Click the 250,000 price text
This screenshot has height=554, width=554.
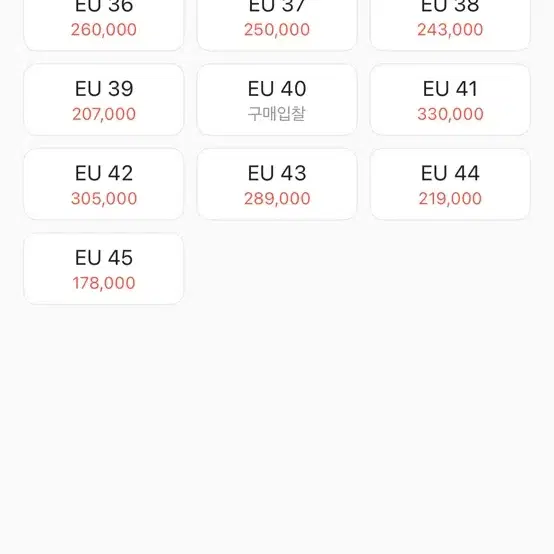277,30
